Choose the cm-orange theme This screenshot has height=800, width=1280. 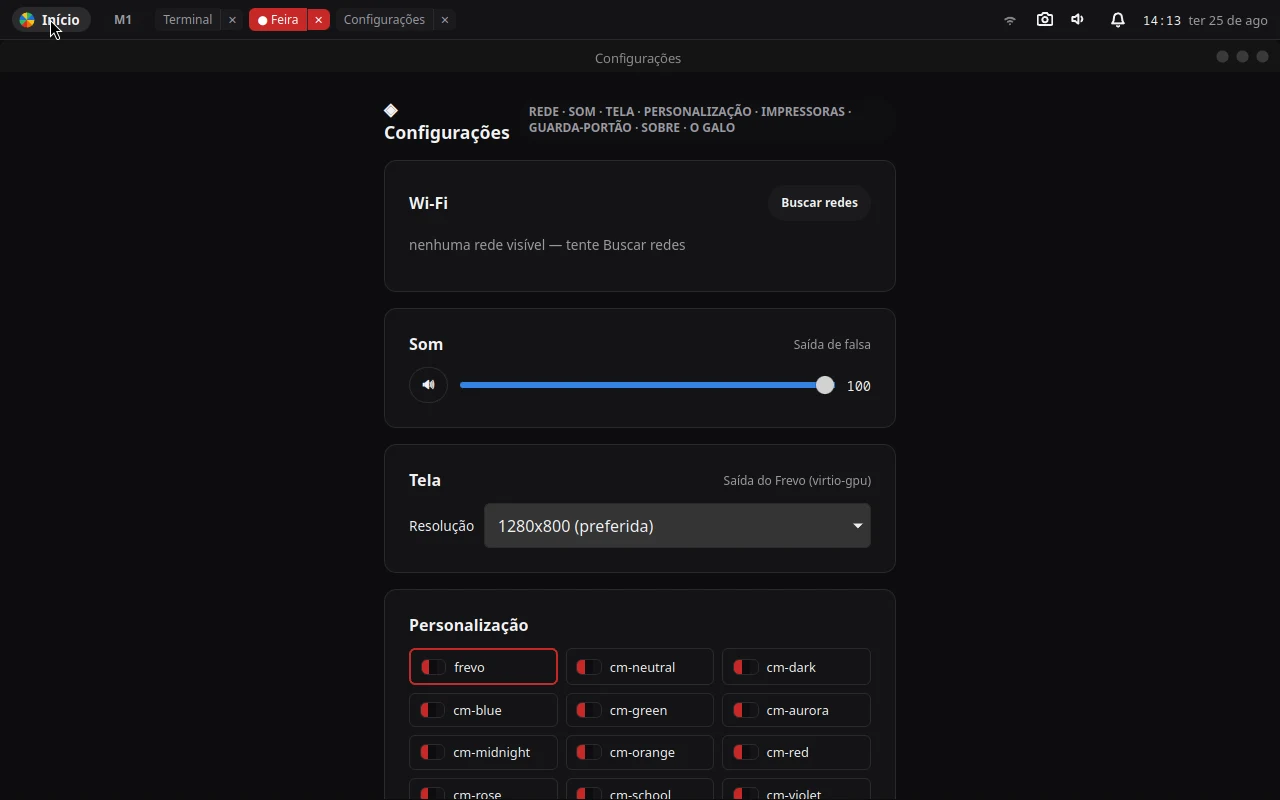[x=640, y=752]
